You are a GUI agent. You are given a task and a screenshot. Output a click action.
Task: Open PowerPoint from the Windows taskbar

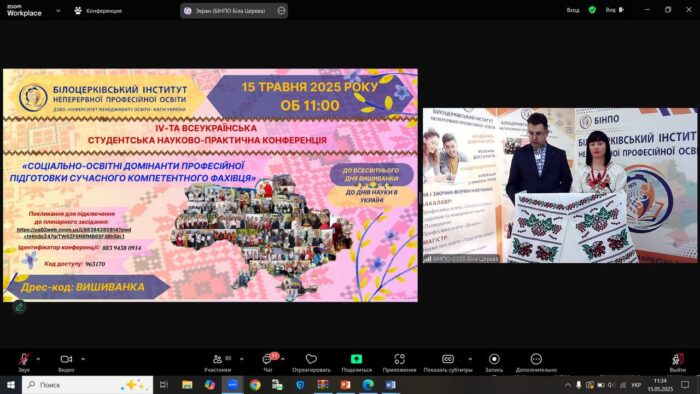pos(345,385)
